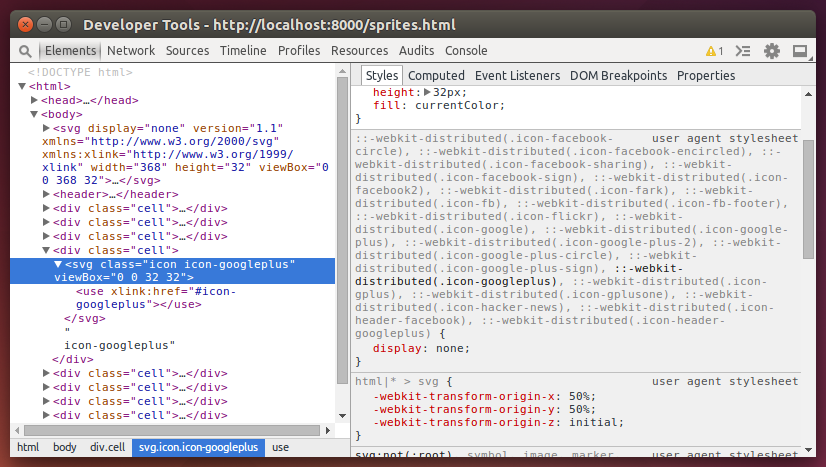This screenshot has height=467, width=826.
Task: Open the Properties sidebar tab
Action: coord(706,76)
